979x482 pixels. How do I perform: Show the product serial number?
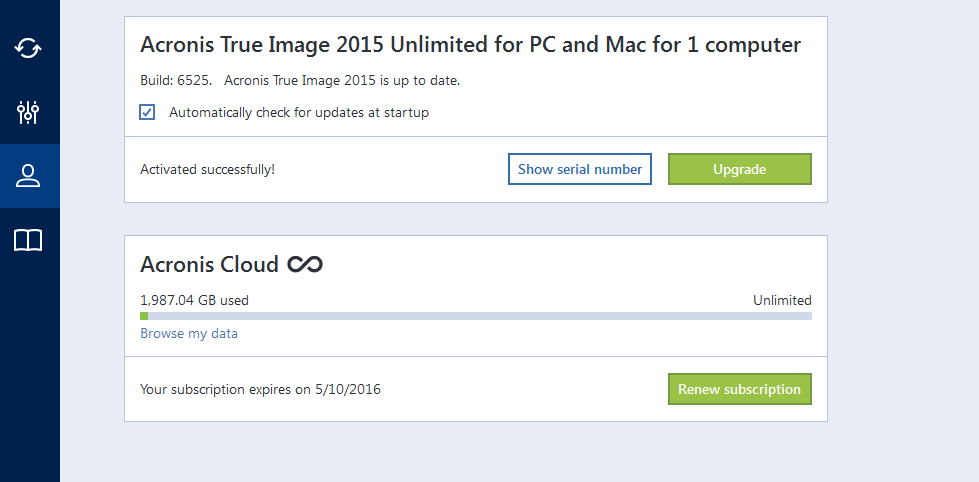coord(579,169)
